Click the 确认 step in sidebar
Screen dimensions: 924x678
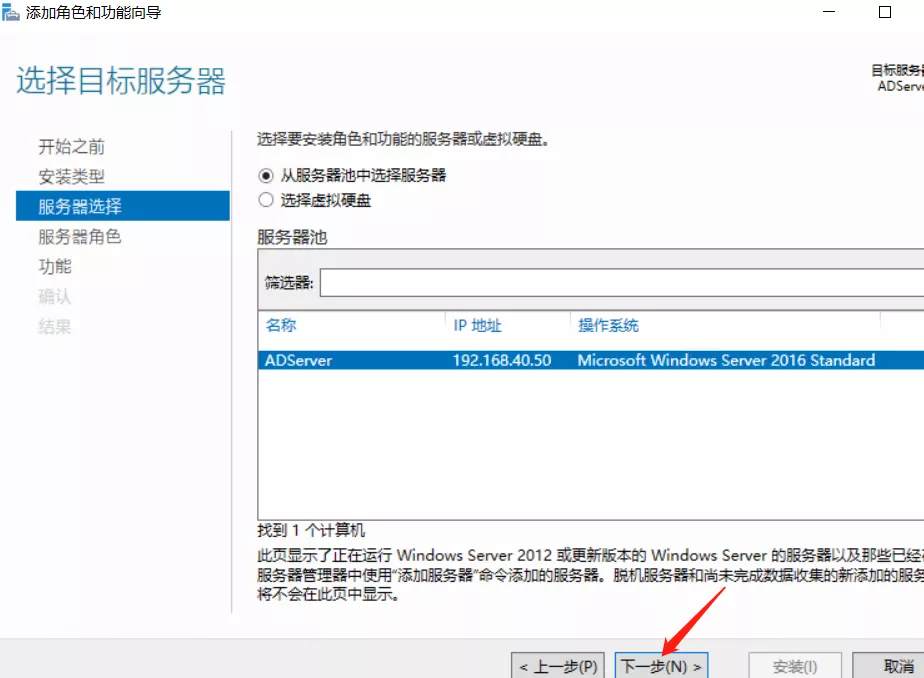click(55, 297)
